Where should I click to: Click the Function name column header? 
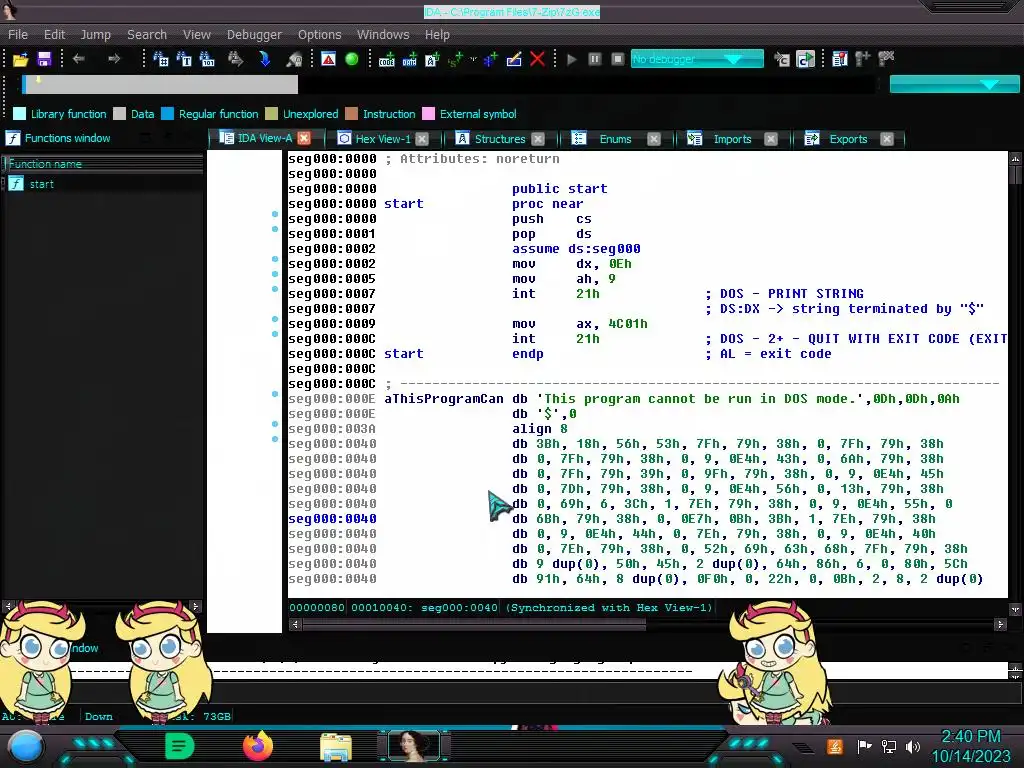pyautogui.click(x=104, y=164)
